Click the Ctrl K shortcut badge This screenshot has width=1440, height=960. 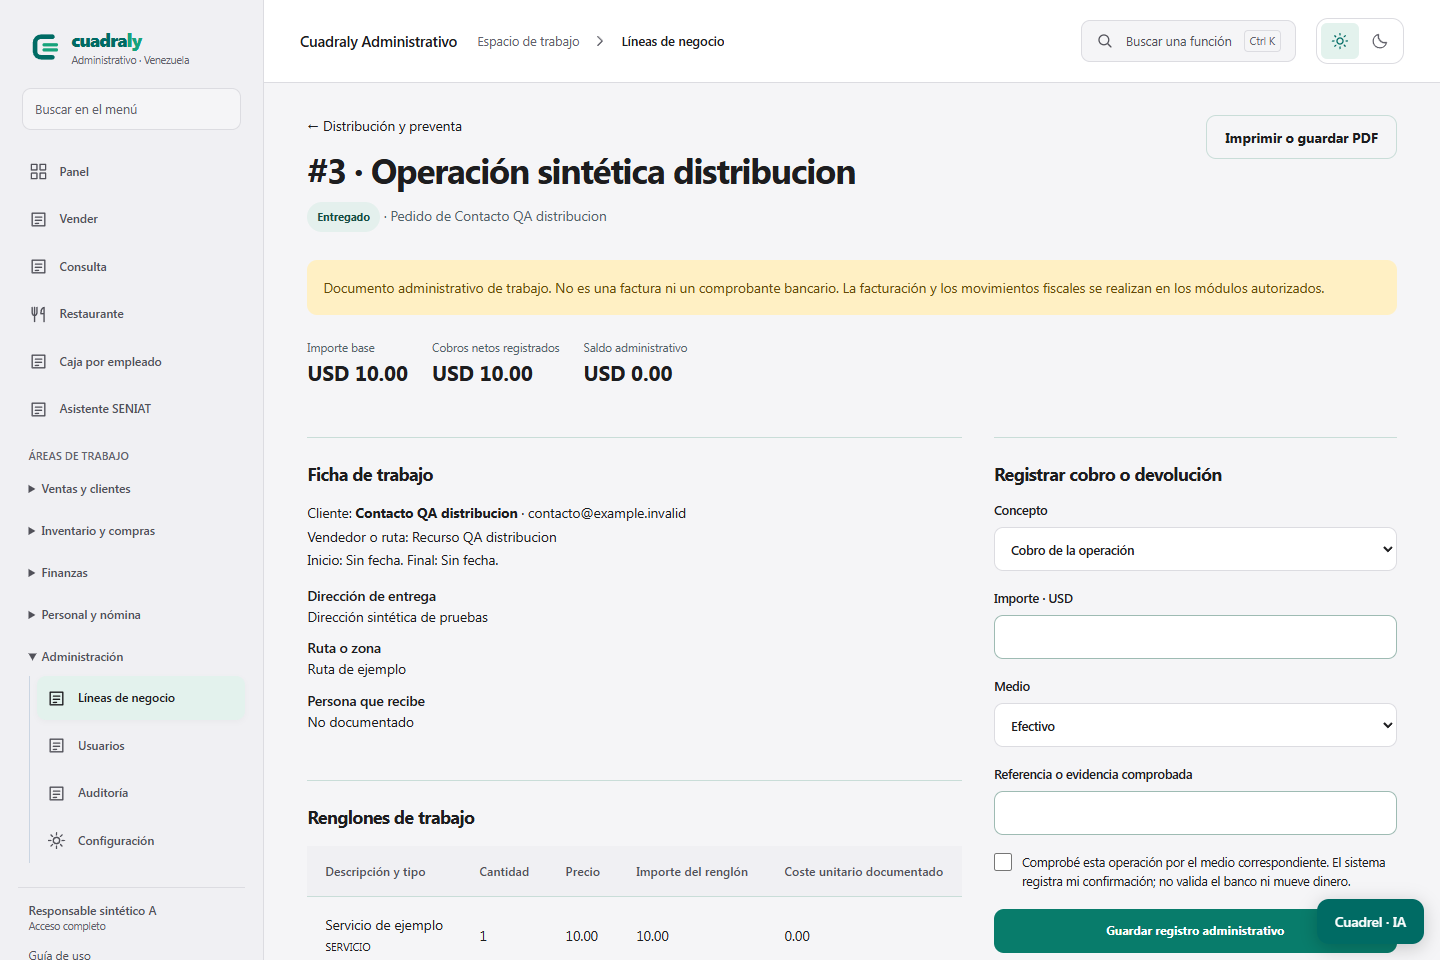[1262, 41]
